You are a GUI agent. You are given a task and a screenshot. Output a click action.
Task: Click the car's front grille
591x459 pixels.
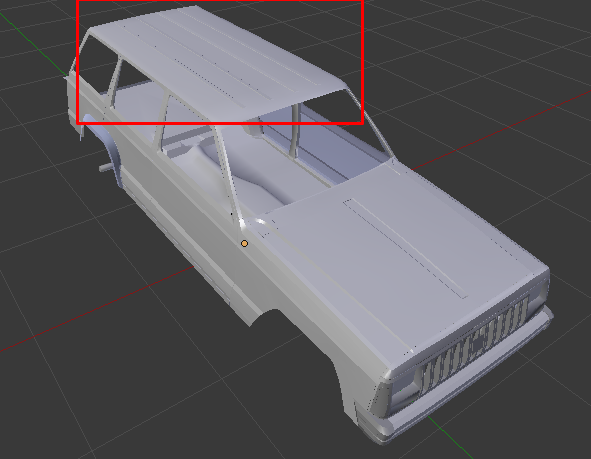476,345
